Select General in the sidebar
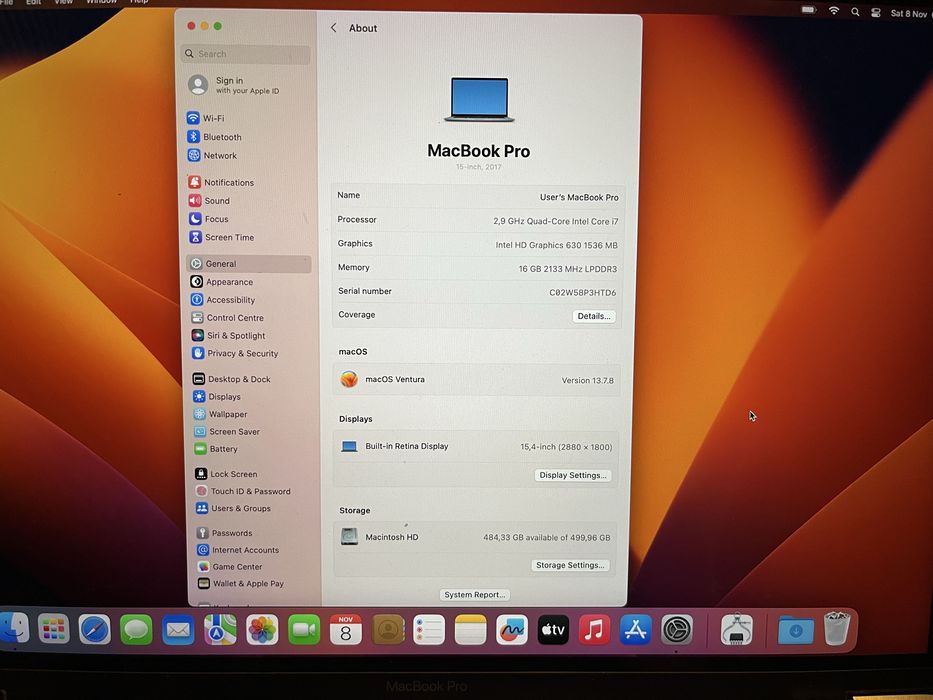Viewport: 933px width, 700px height. click(249, 264)
